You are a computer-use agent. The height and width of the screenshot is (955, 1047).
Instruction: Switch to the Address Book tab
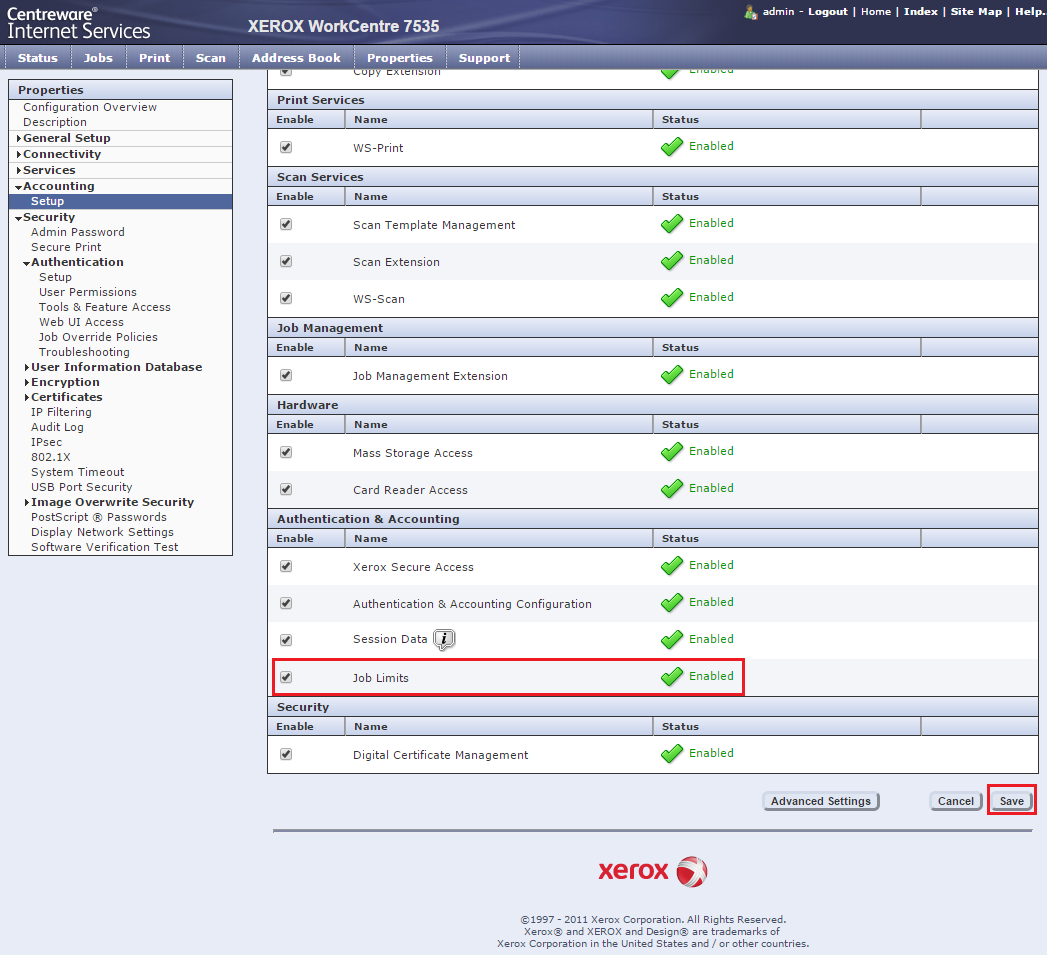(x=296, y=58)
